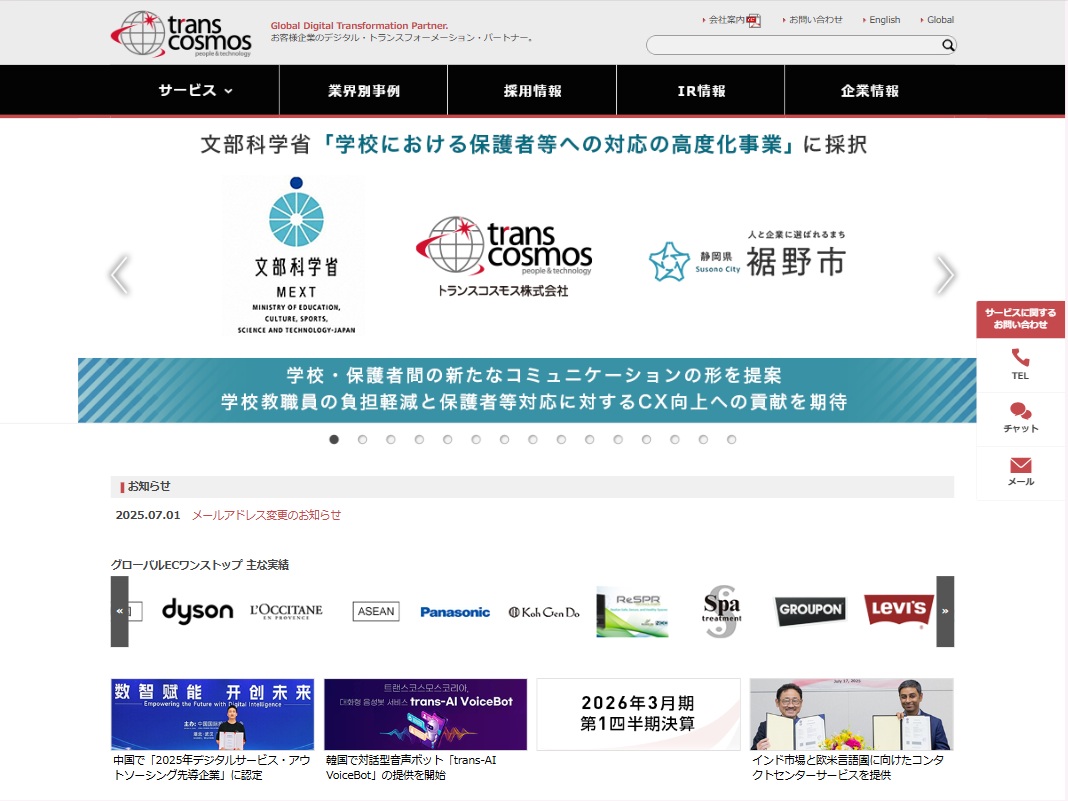Select eighth carousel dot indicator
The image size is (1068, 801).
533,439
